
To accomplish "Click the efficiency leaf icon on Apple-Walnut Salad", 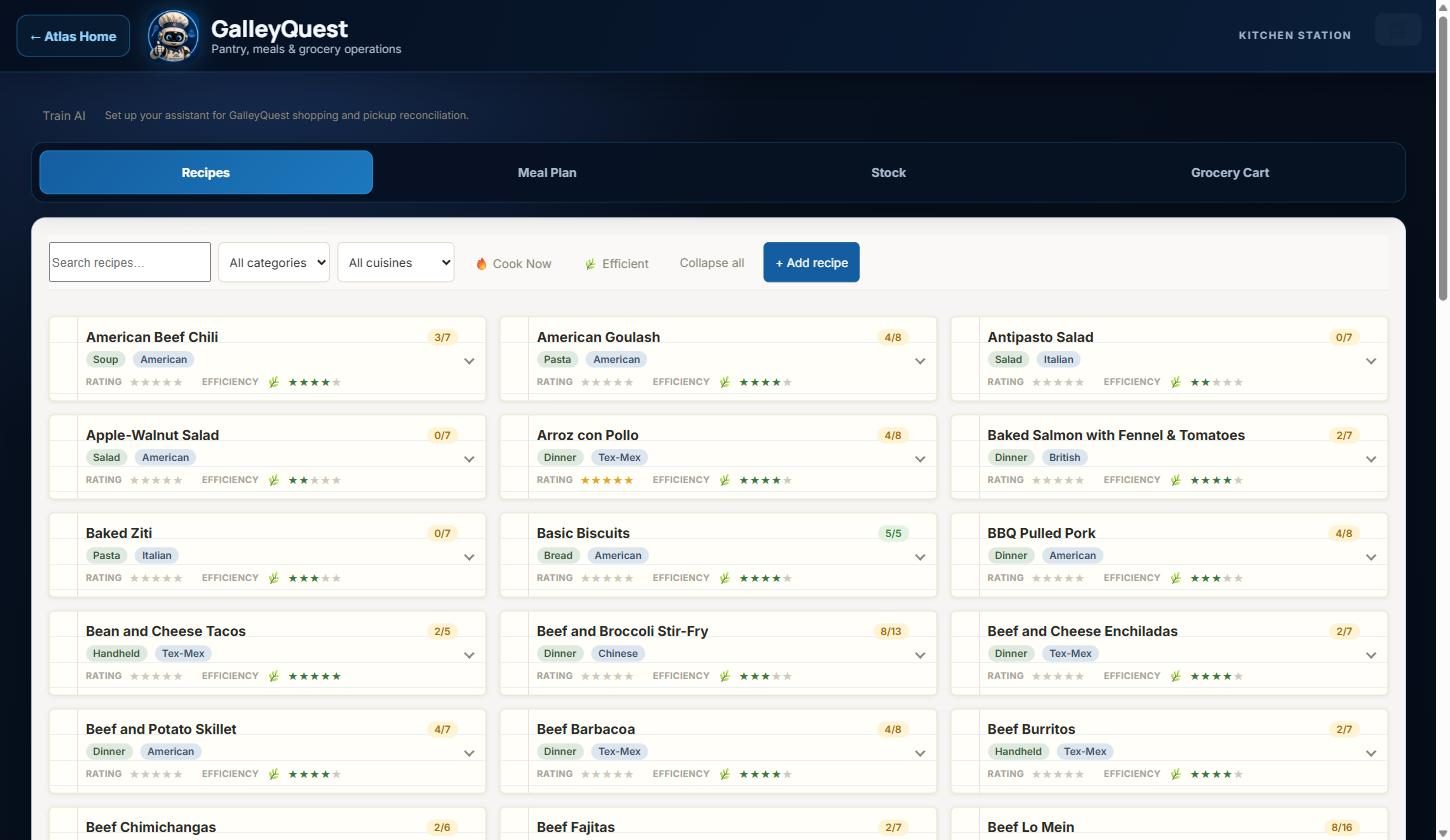I will [273, 480].
